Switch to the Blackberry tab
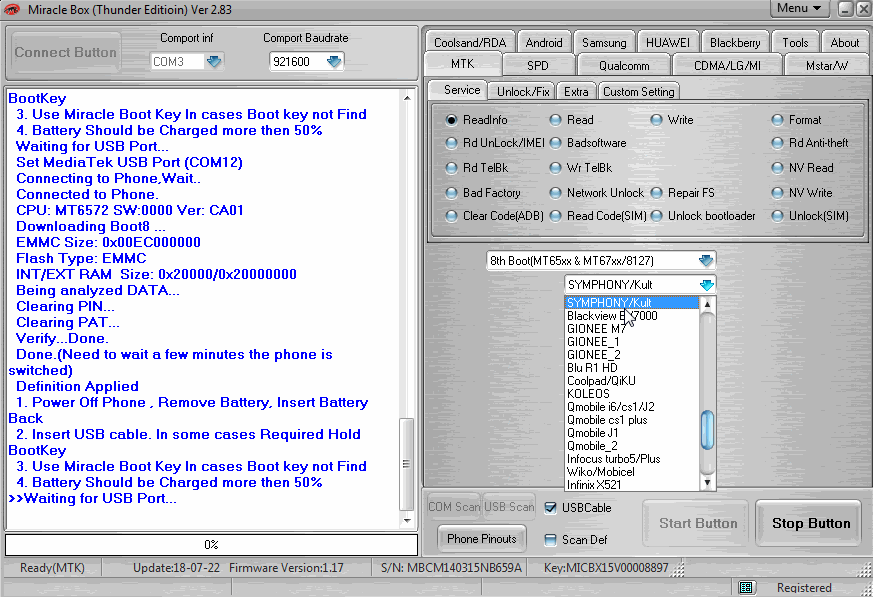This screenshot has width=873, height=597. click(735, 42)
